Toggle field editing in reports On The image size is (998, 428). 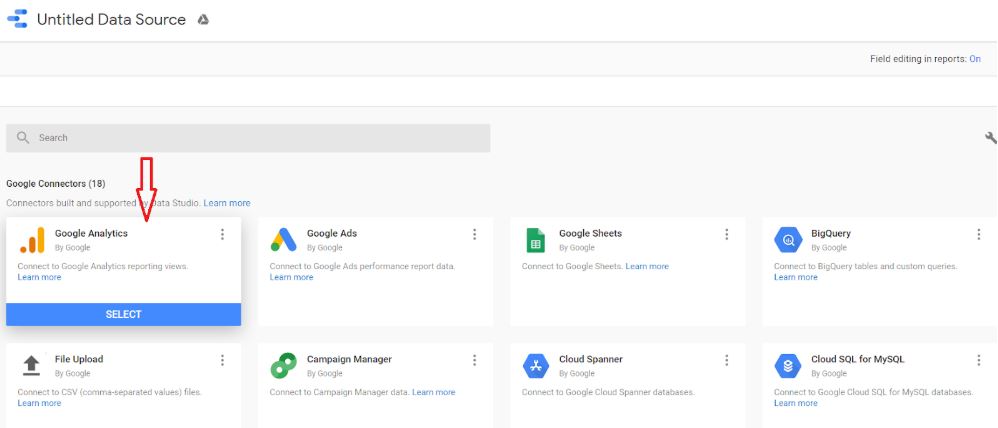pos(974,59)
